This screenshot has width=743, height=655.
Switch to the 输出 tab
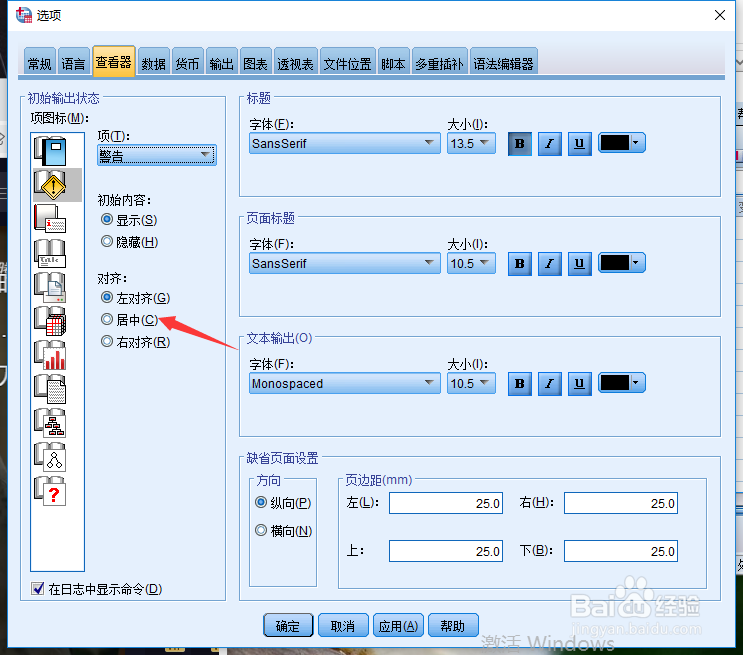(221, 63)
